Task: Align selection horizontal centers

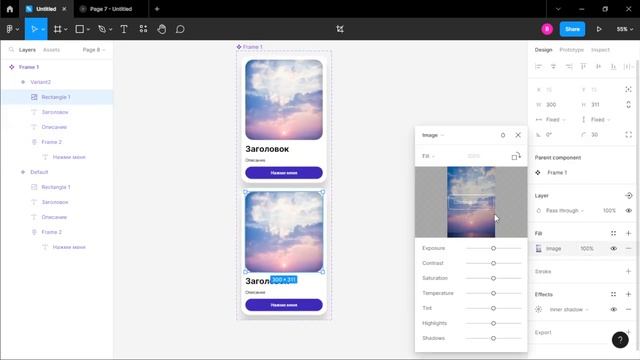Action: 553,67
